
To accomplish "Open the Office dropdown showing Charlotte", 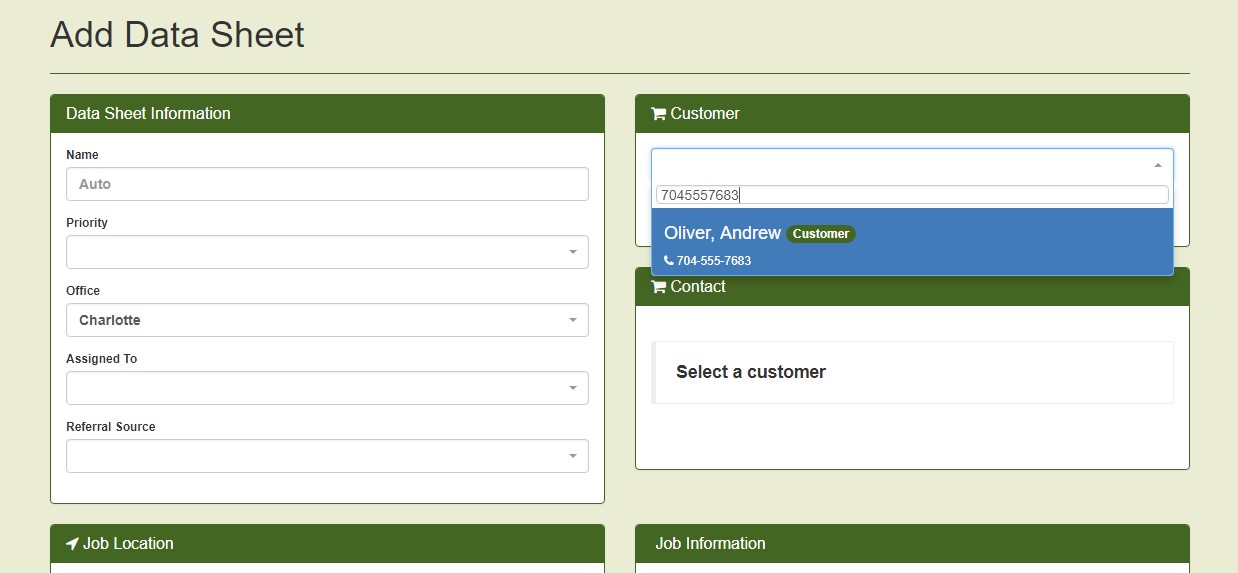I will [327, 320].
